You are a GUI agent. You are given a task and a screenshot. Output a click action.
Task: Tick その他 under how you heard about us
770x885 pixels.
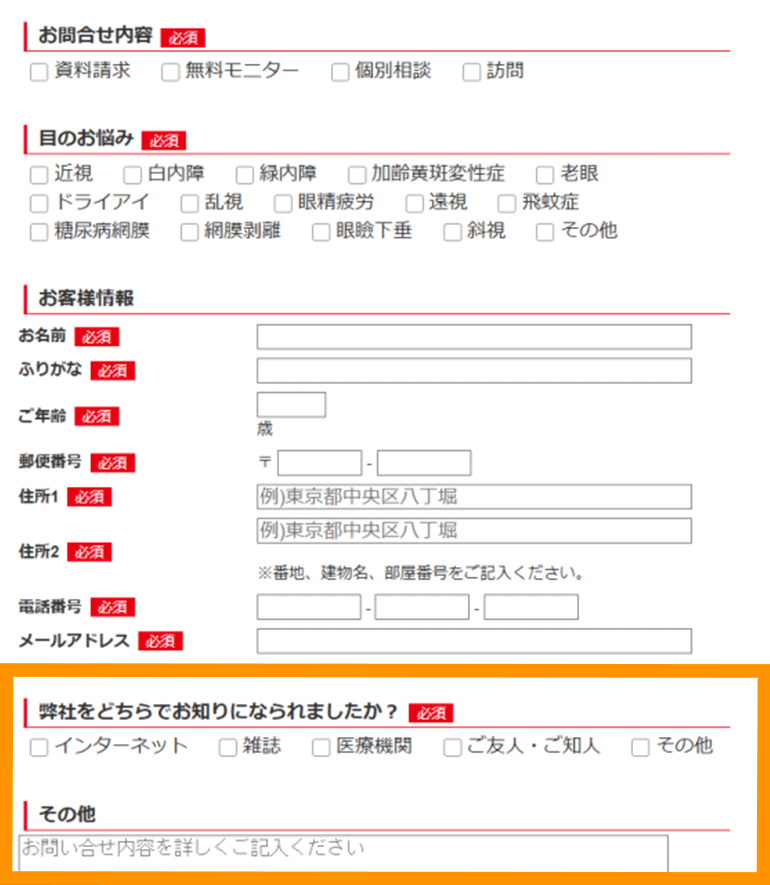pyautogui.click(x=640, y=748)
